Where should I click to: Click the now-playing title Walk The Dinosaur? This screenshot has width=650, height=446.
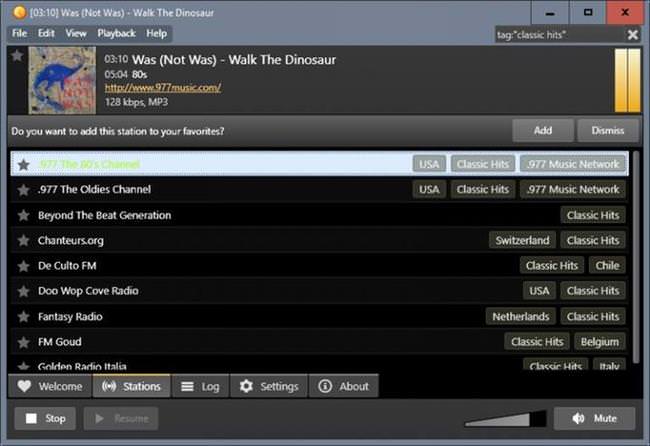click(x=234, y=60)
